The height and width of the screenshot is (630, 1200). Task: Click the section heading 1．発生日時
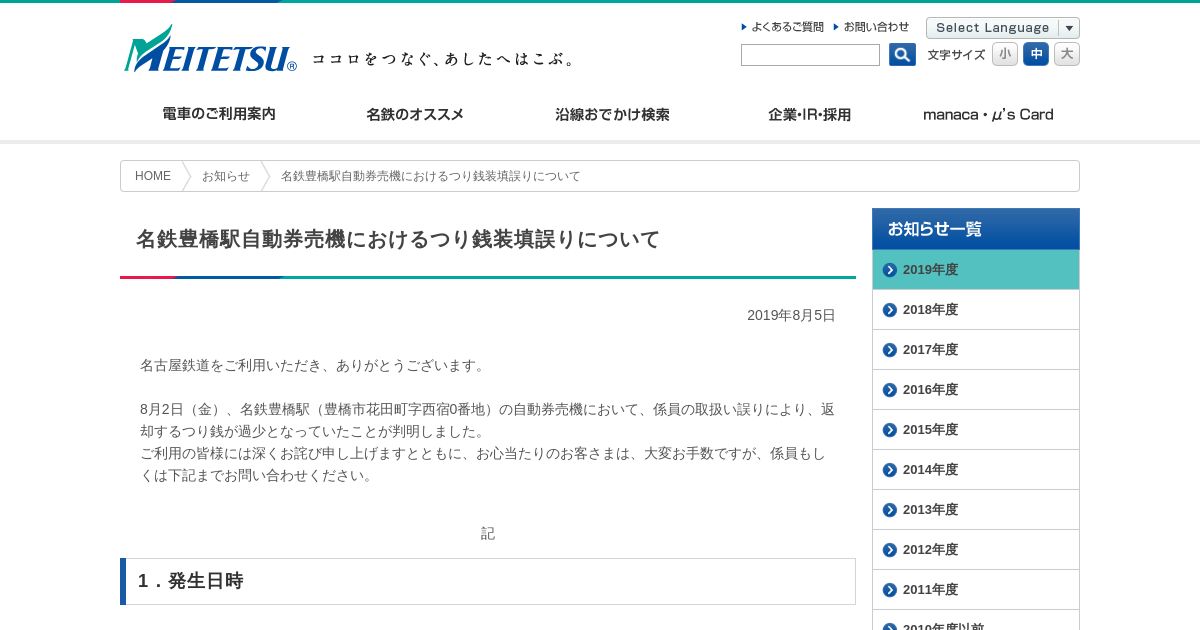tap(191, 581)
